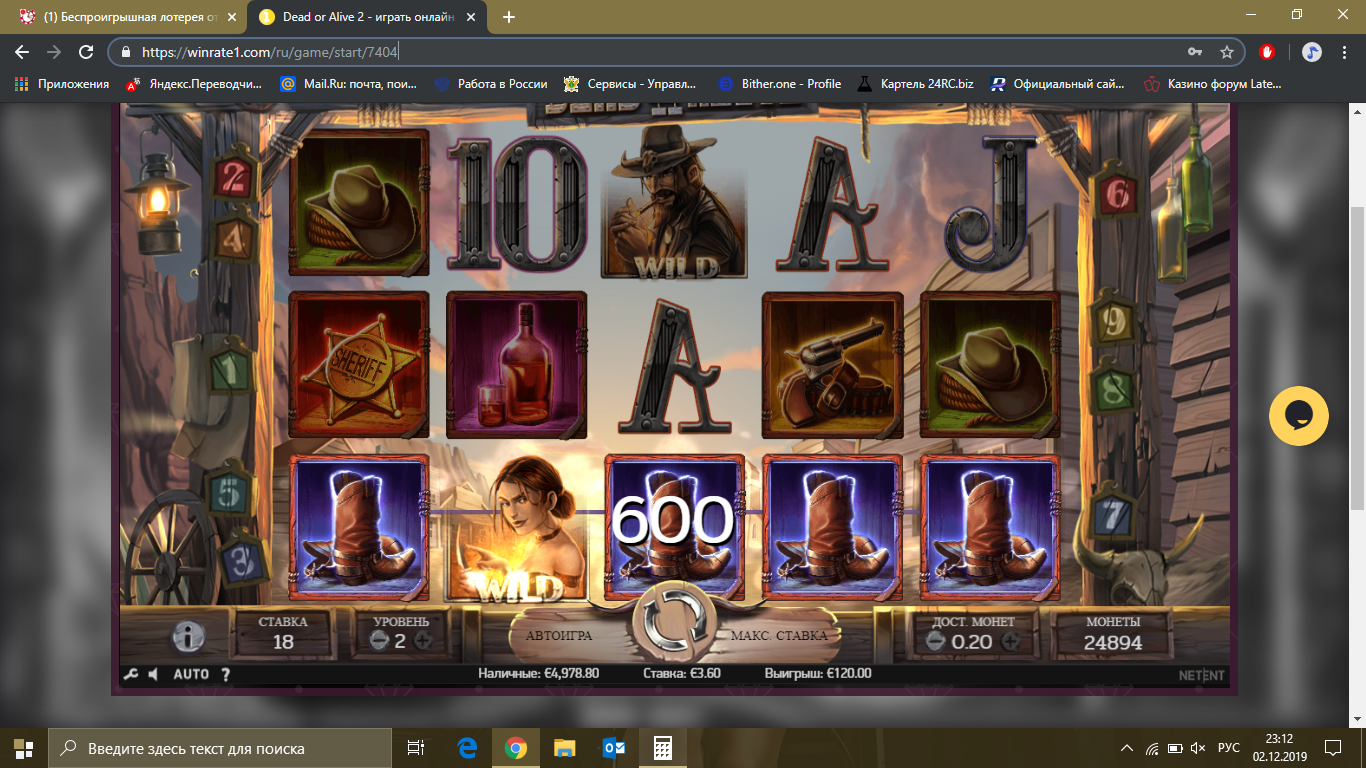
Task: Decrease the Уровень bet level
Action: 378,641
